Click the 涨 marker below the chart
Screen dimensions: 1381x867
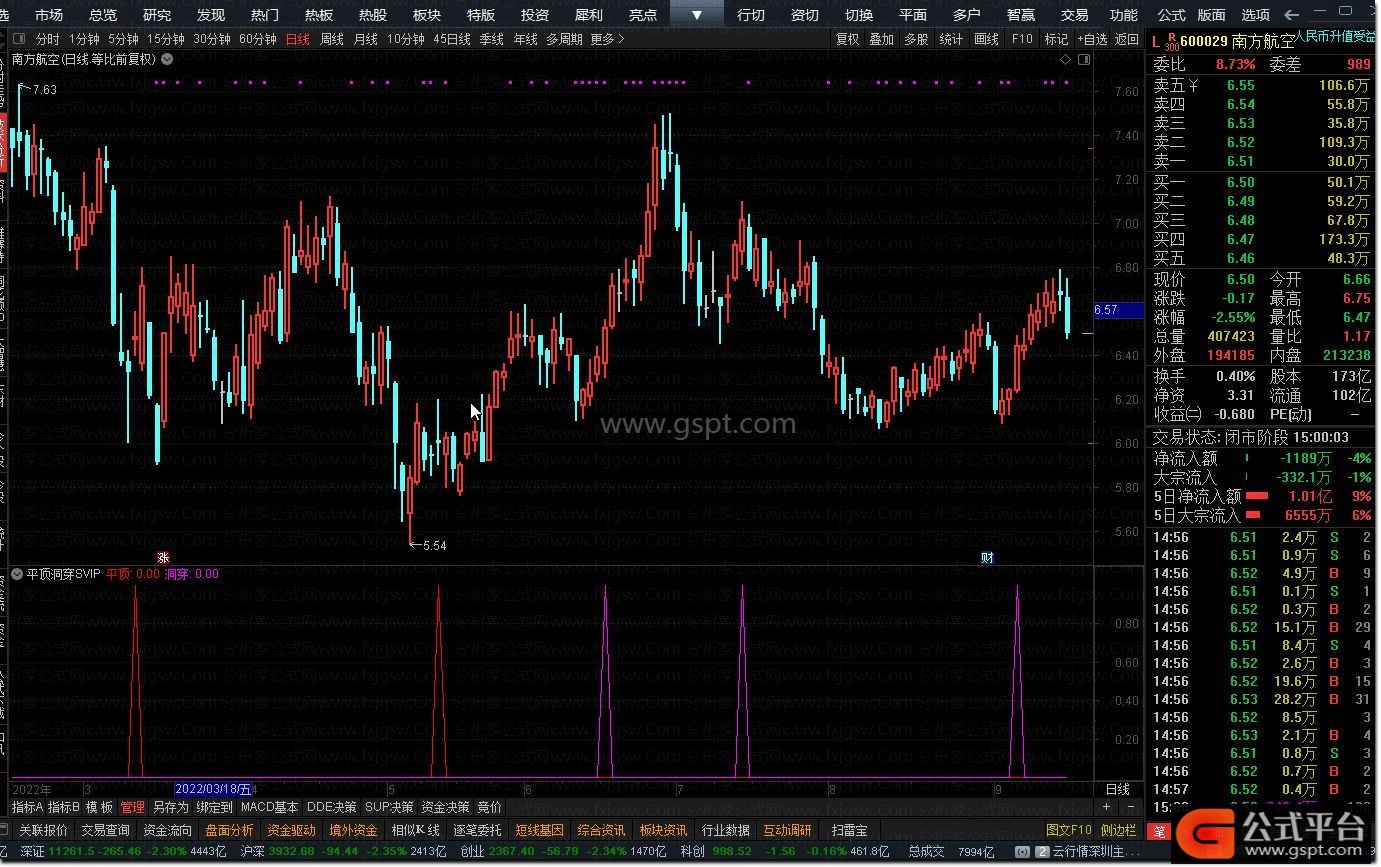coord(163,557)
